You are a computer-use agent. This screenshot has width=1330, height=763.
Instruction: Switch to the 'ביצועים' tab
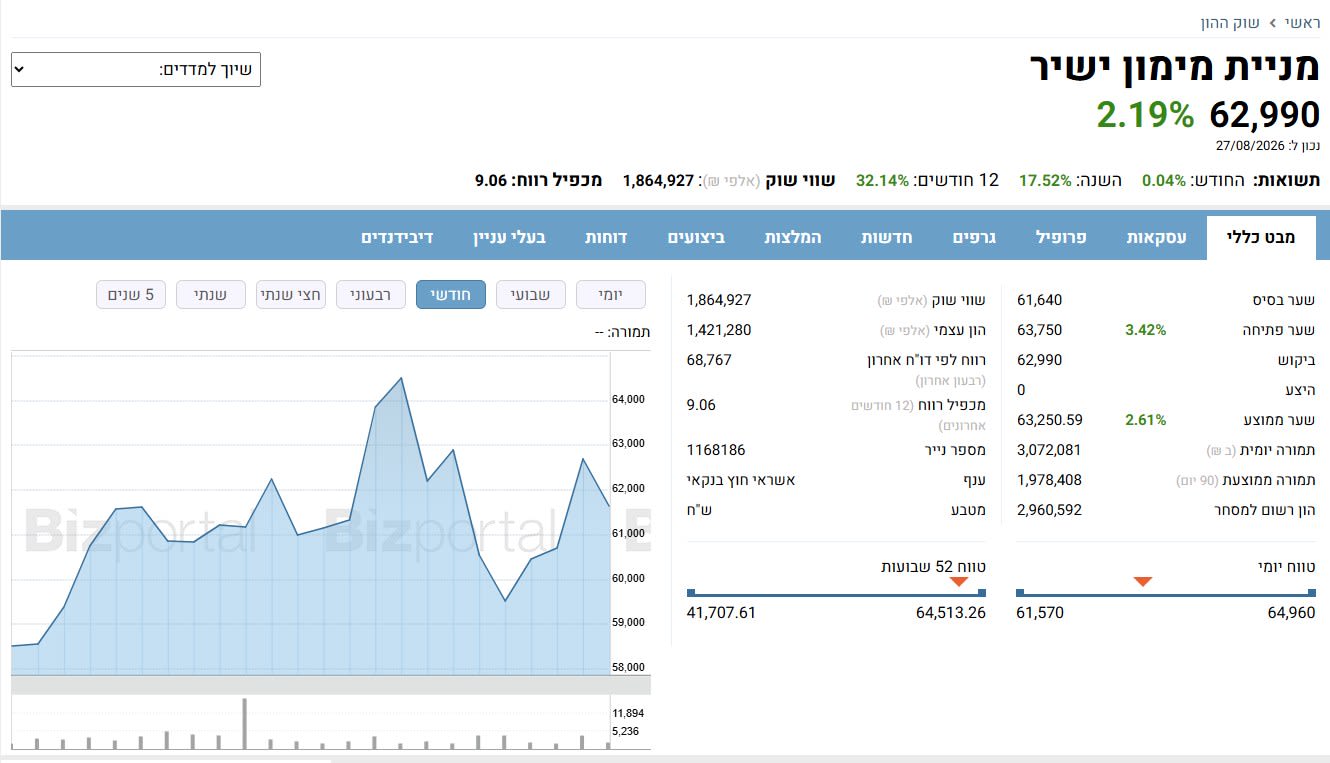tap(697, 237)
